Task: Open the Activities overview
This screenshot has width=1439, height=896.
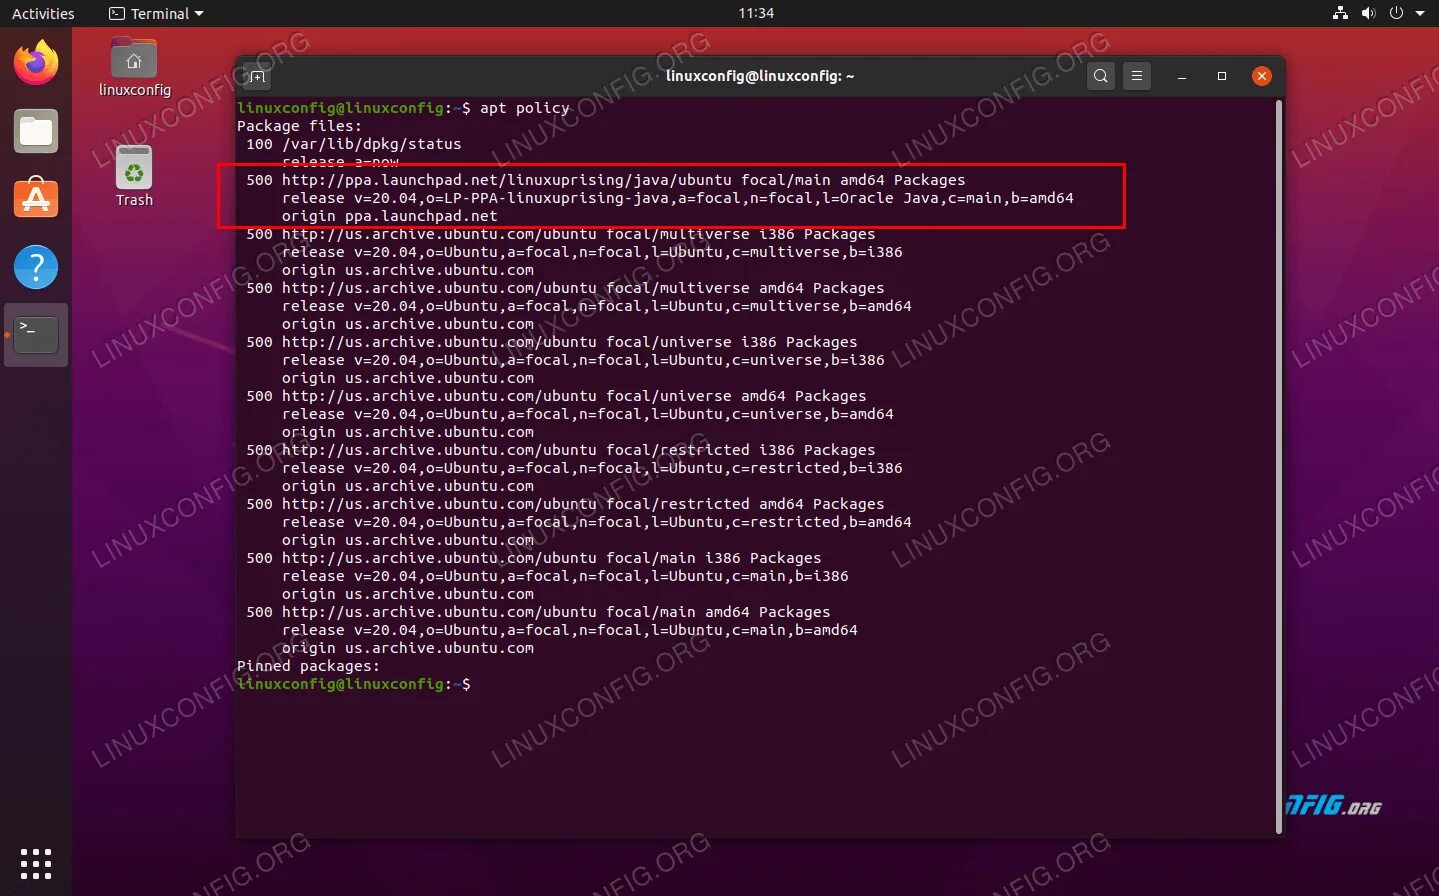Action: click(x=43, y=13)
